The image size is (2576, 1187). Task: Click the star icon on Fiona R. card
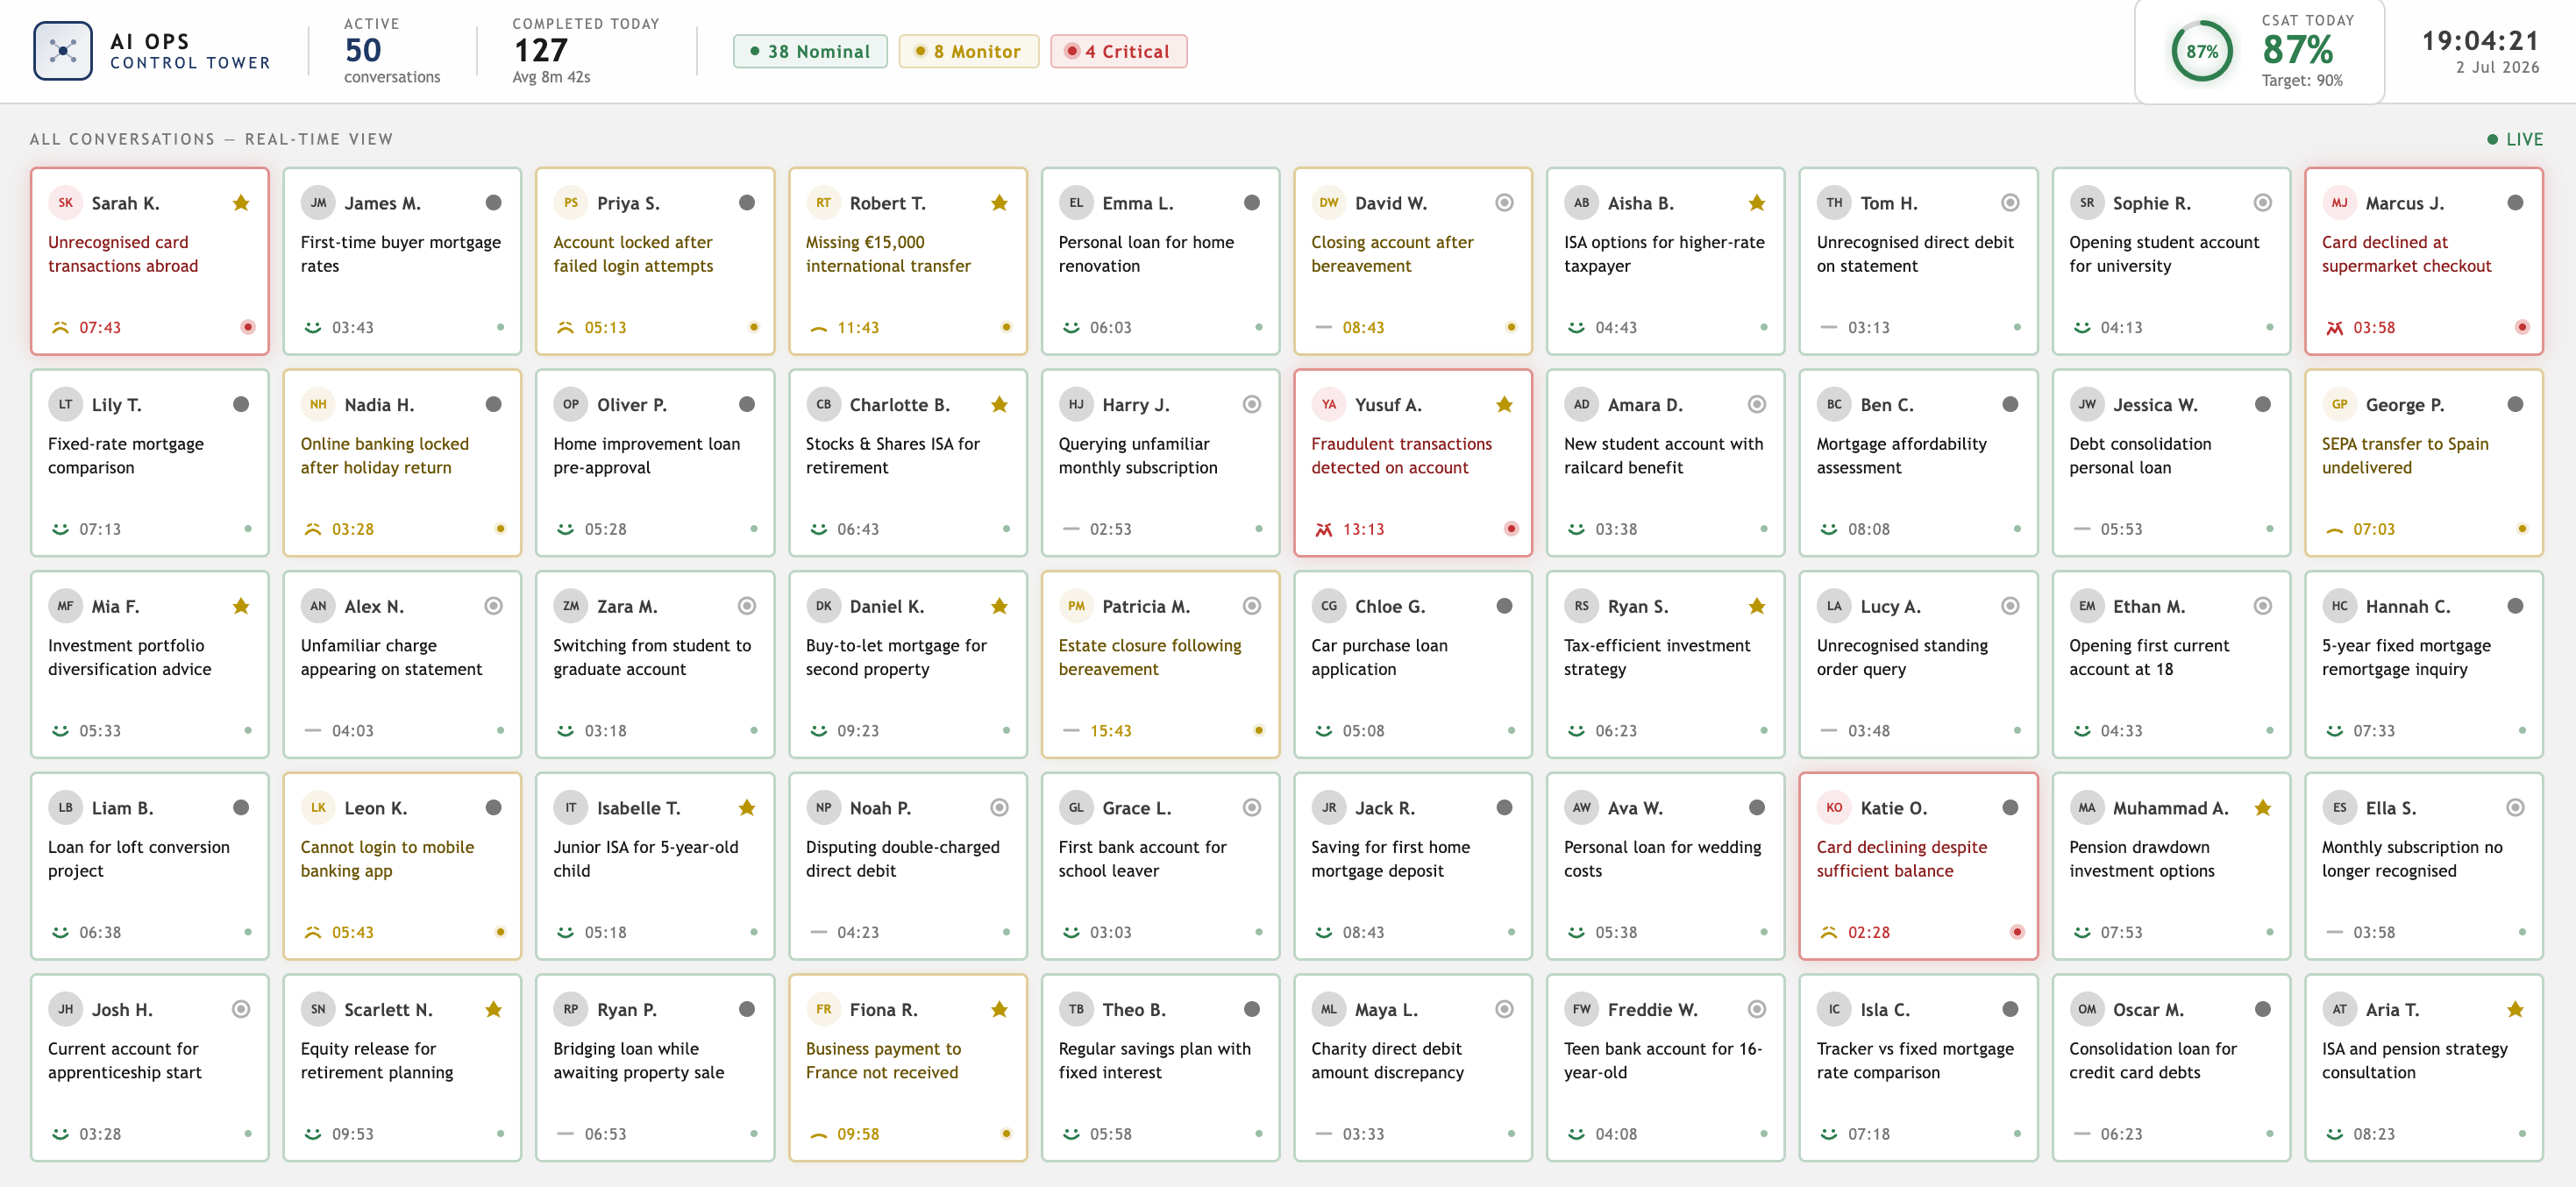point(999,1010)
